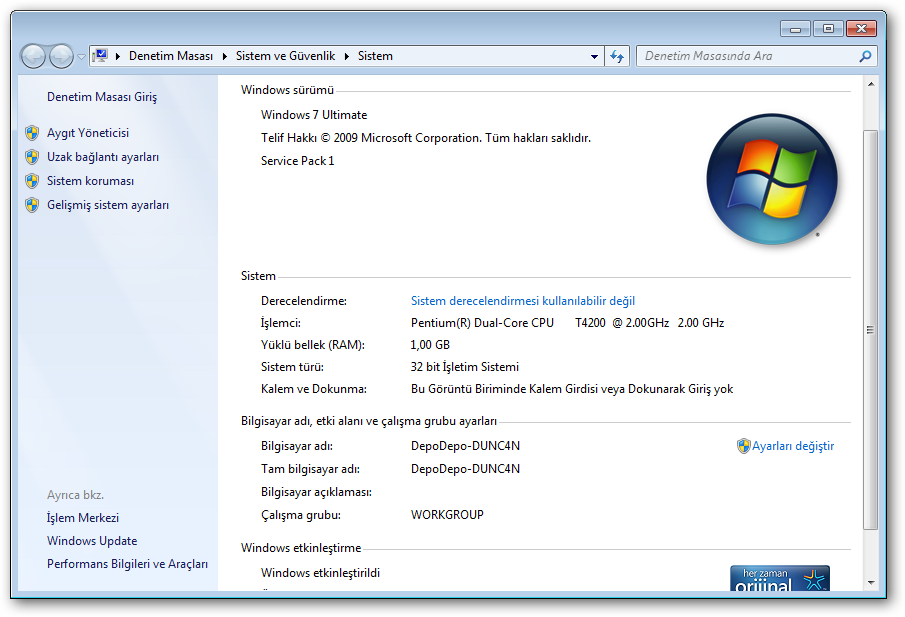Image resolution: width=905 pixels, height=617 pixels.
Task: Click shield icon beside Ayarları değiştir
Action: (743, 446)
